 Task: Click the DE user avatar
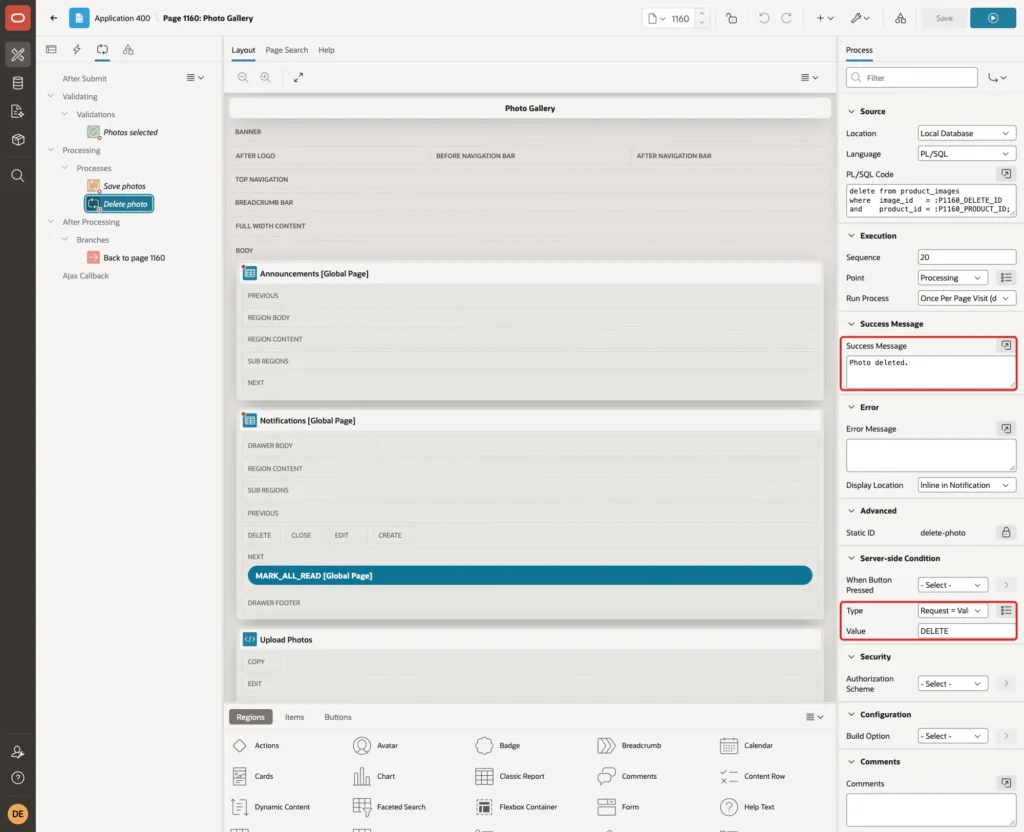[x=18, y=814]
